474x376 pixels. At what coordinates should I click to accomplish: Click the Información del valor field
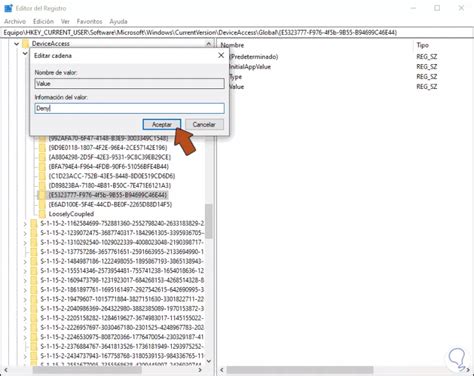point(129,108)
